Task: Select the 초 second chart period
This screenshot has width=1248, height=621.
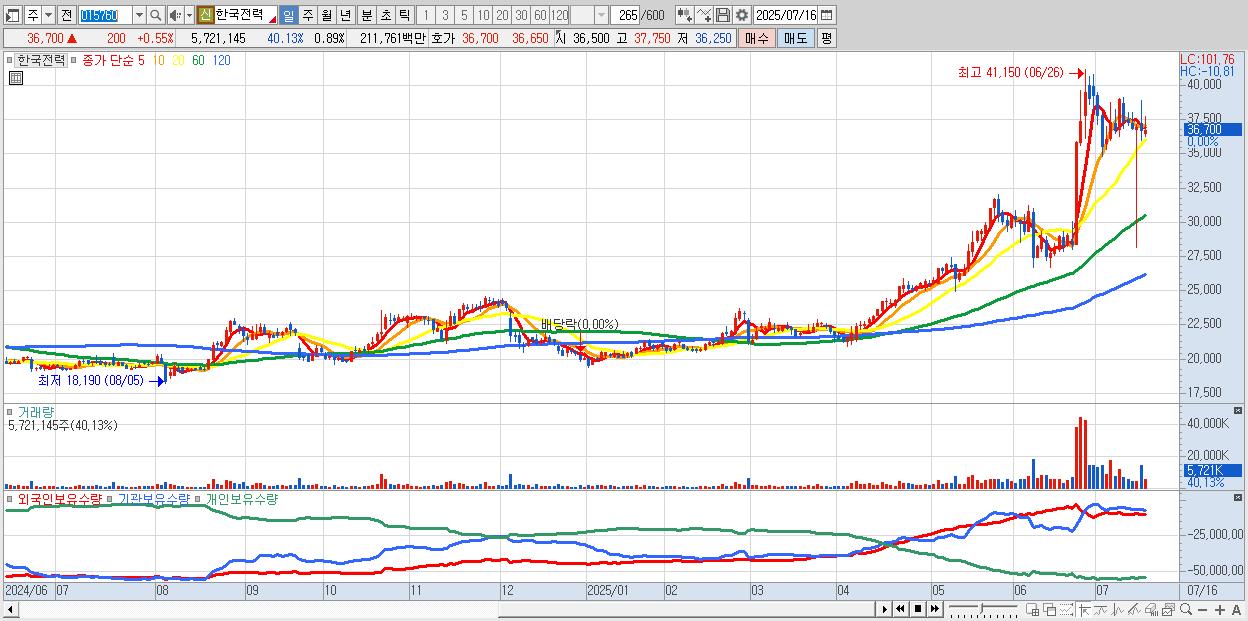Action: (385, 15)
